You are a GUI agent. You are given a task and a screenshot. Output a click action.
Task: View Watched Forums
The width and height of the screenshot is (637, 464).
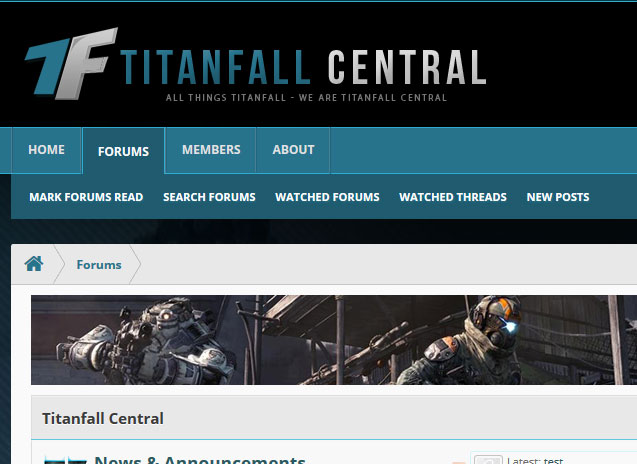tap(327, 197)
